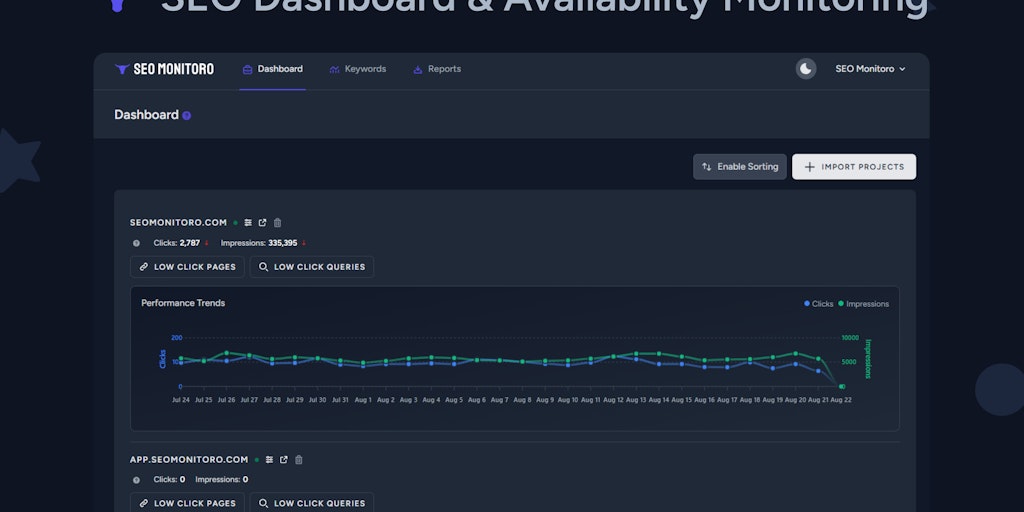Click the Dashboard tab briefcase icon

[x=248, y=69]
